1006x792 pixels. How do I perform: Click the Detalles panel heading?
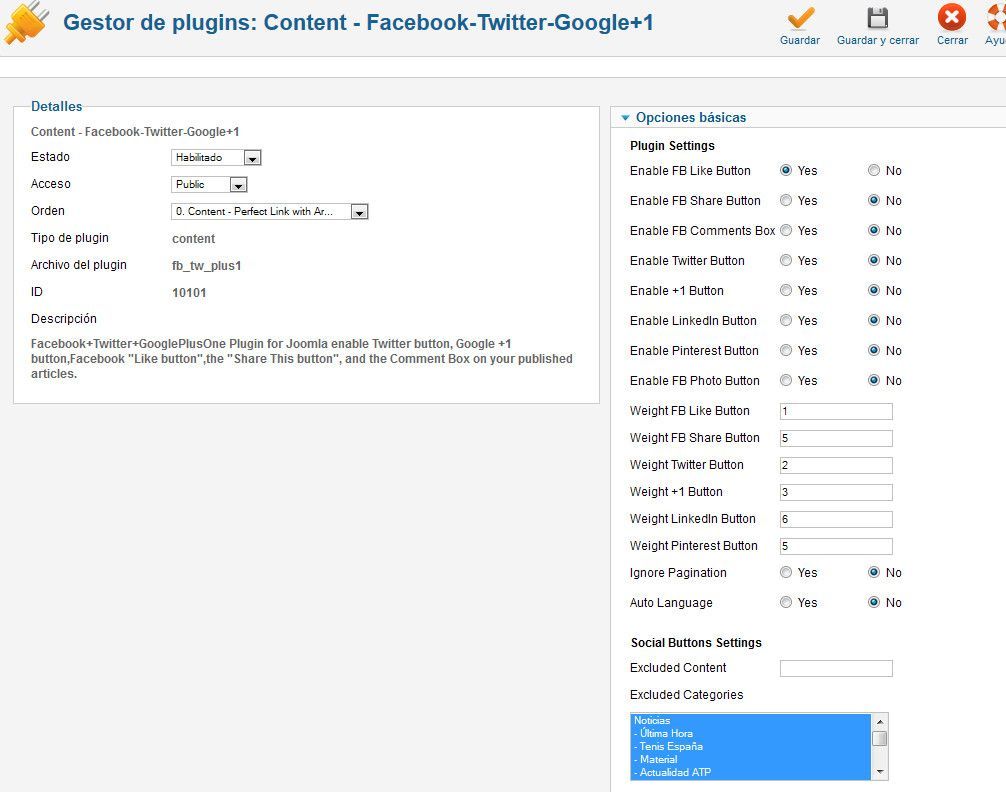(x=56, y=107)
